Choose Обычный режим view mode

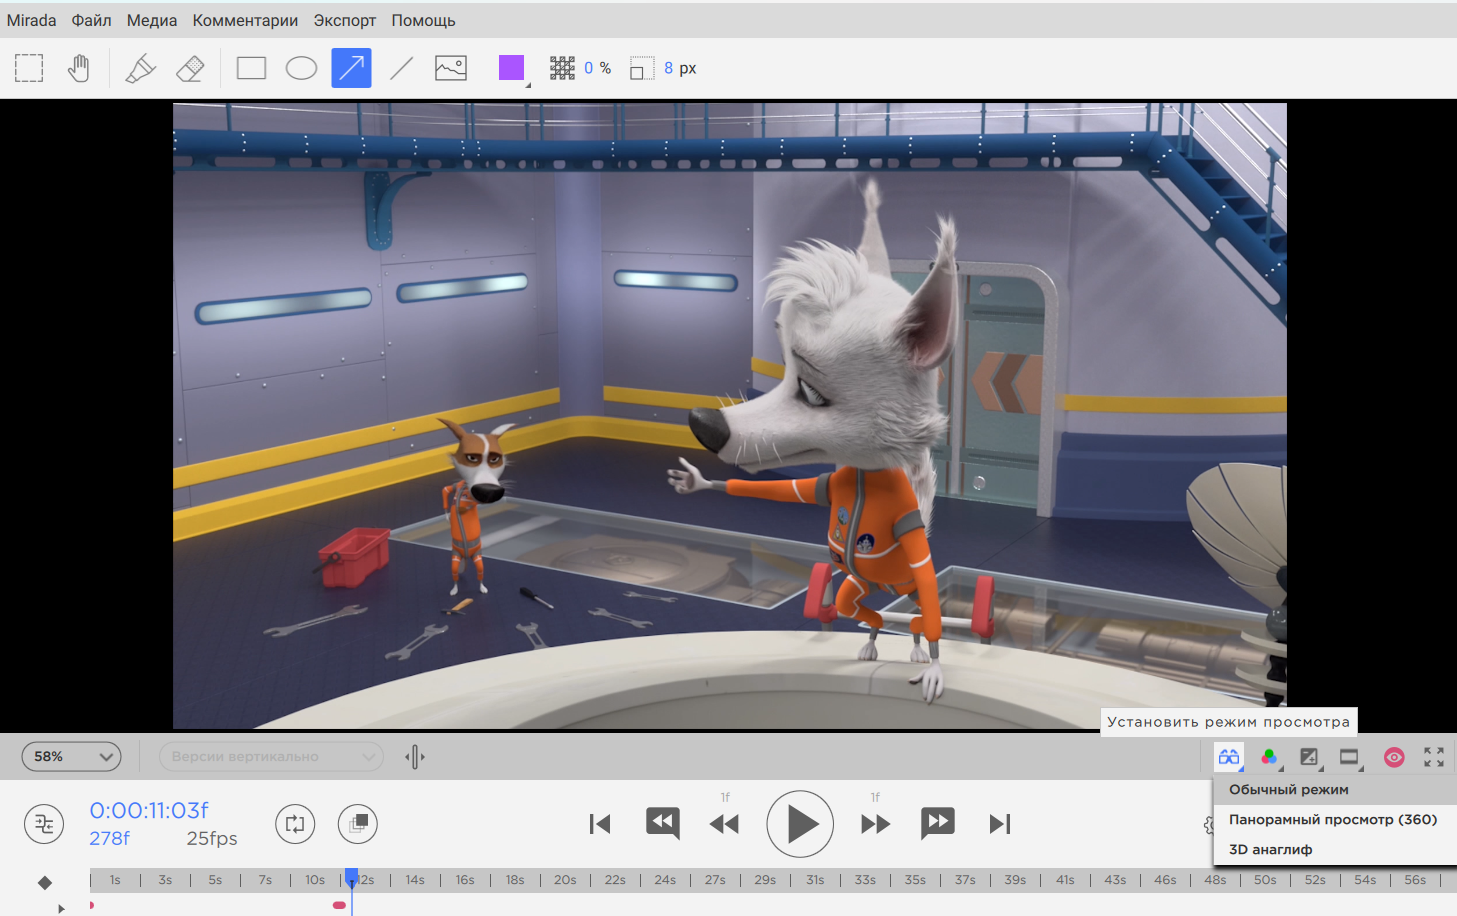click(x=1335, y=789)
